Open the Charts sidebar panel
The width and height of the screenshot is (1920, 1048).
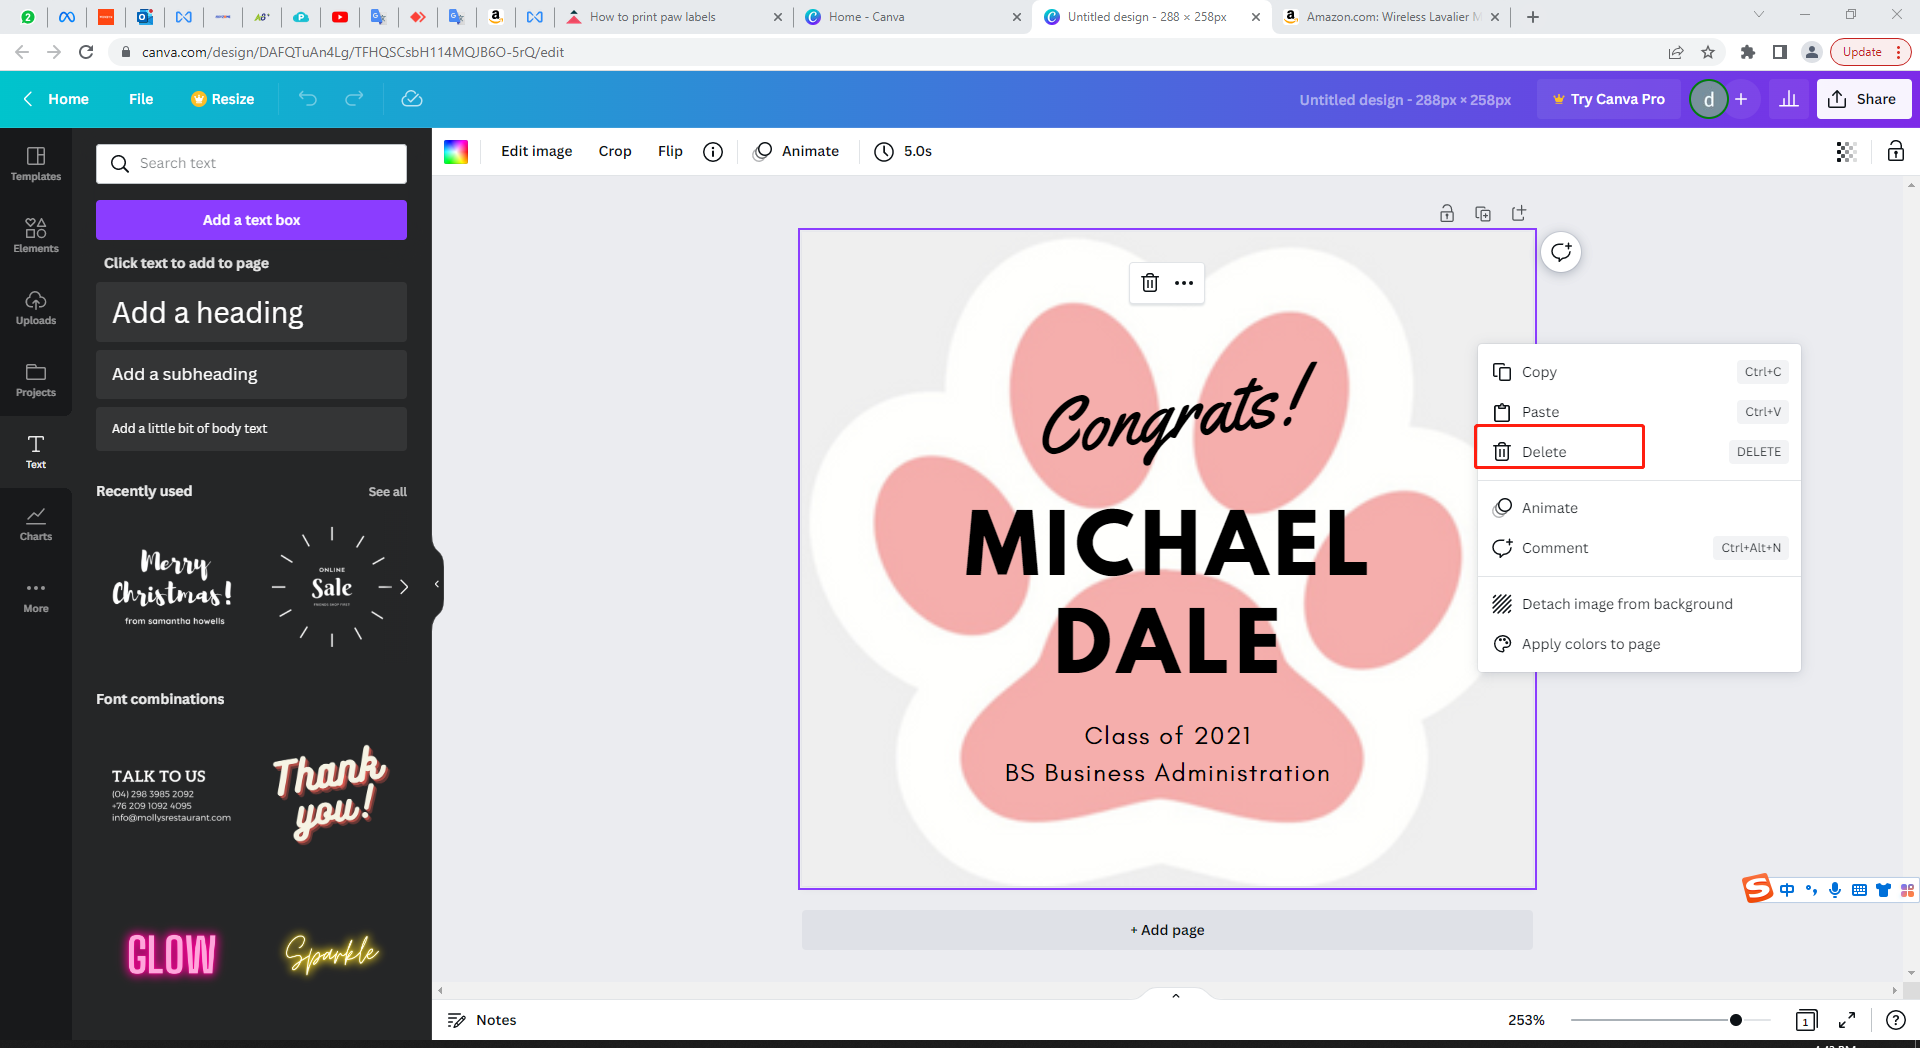(x=36, y=523)
